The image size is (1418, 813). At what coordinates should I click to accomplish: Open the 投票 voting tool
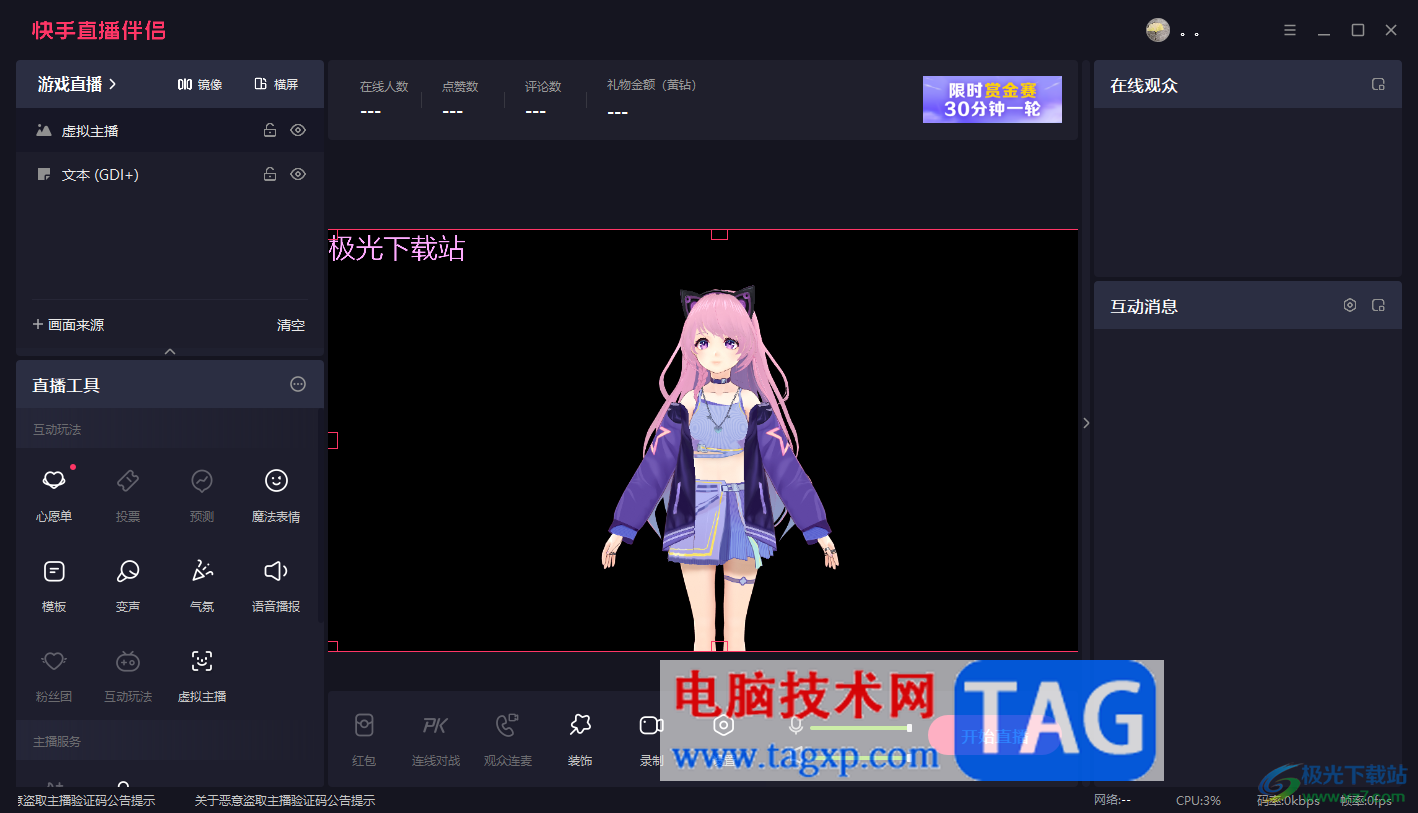click(128, 494)
